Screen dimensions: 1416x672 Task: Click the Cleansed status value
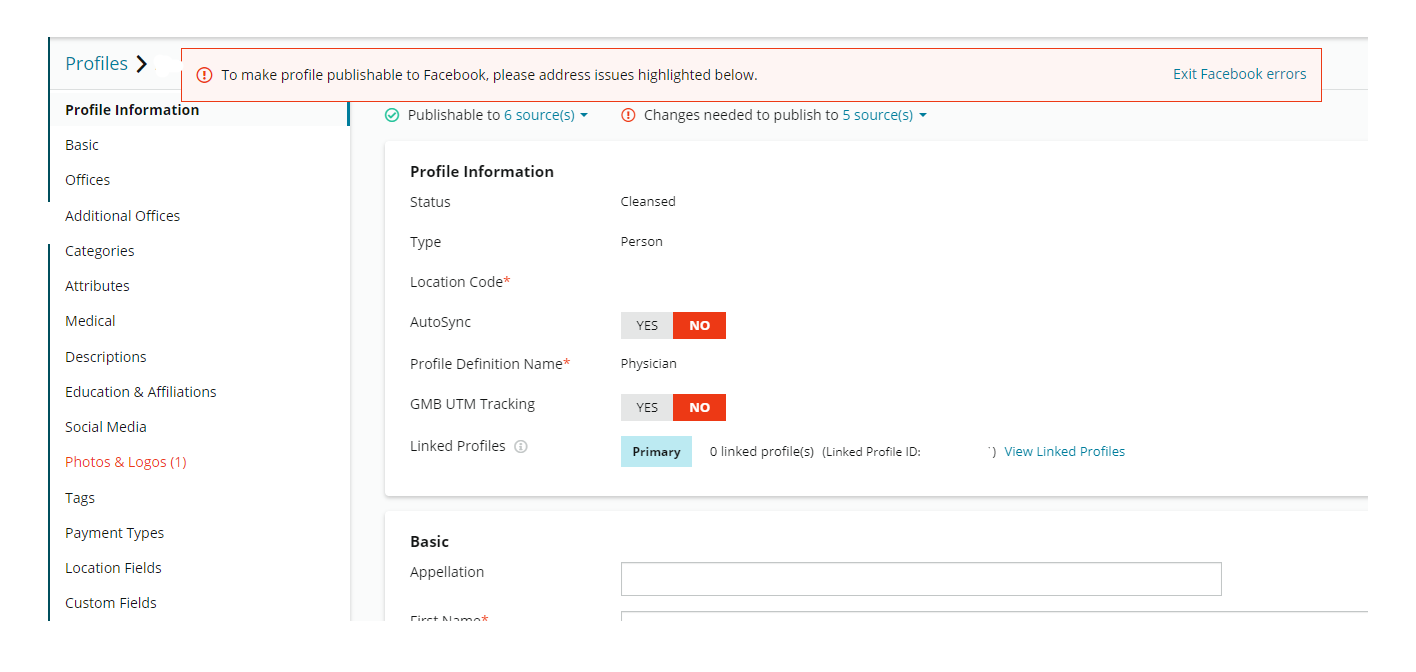(648, 202)
